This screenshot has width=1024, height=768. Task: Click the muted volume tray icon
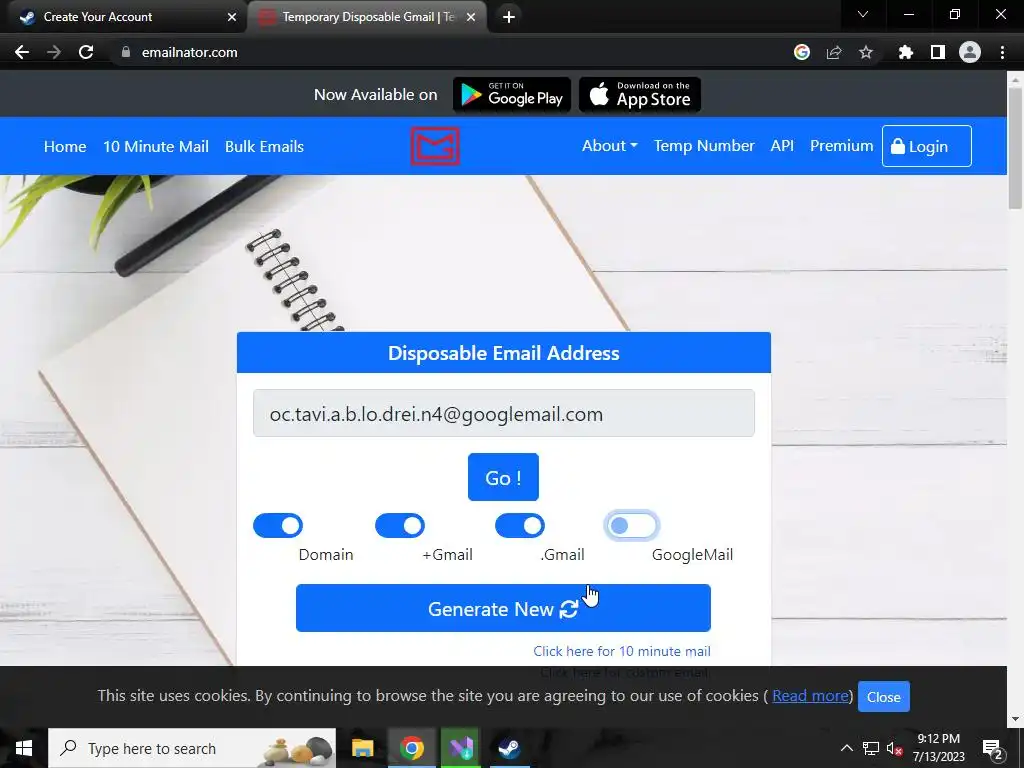tap(895, 748)
